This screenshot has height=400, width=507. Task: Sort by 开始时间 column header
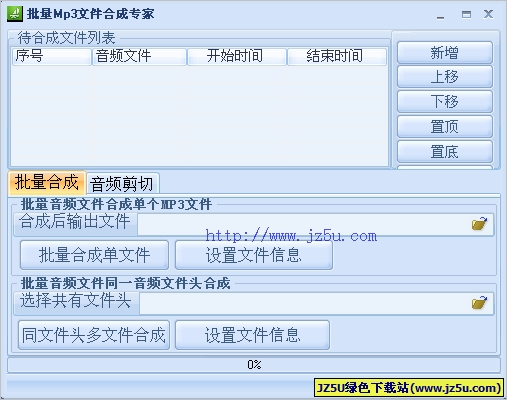237,56
